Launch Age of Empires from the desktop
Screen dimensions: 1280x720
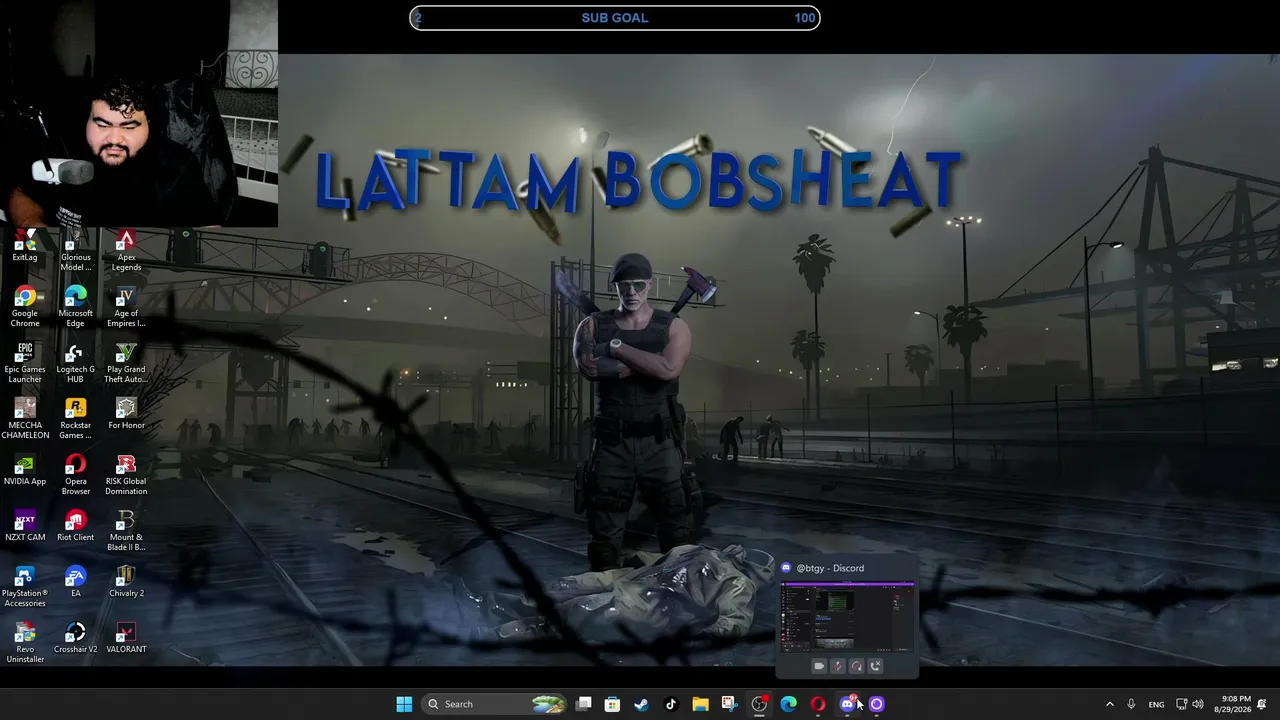[126, 308]
